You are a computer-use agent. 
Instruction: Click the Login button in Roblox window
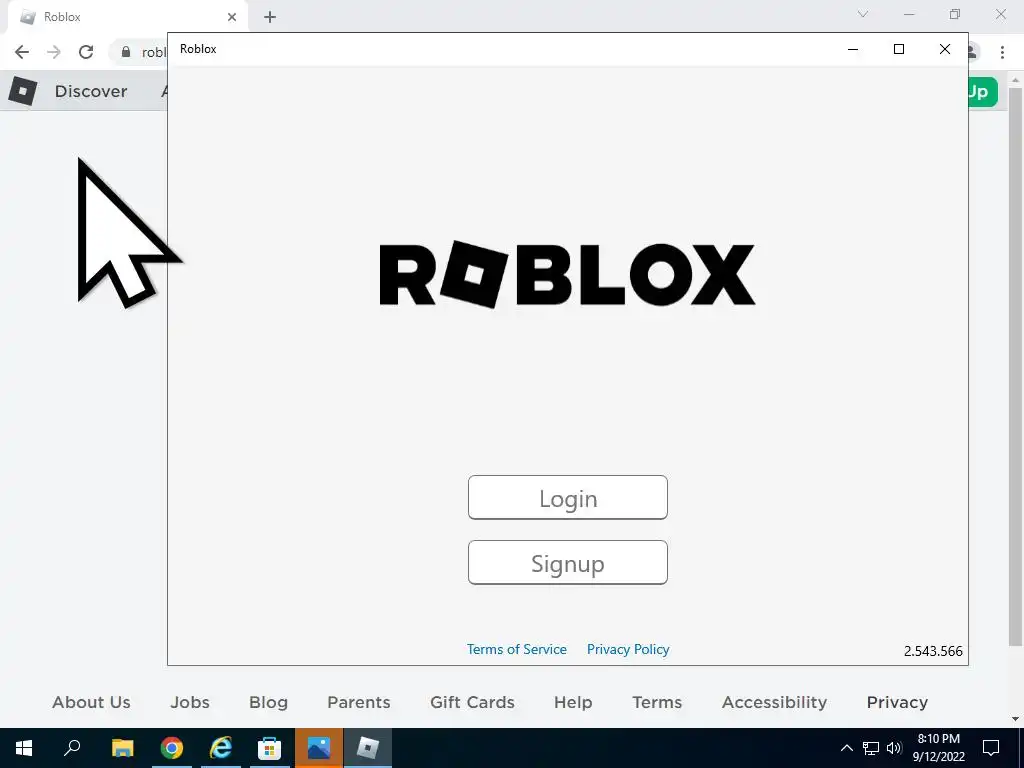point(568,498)
